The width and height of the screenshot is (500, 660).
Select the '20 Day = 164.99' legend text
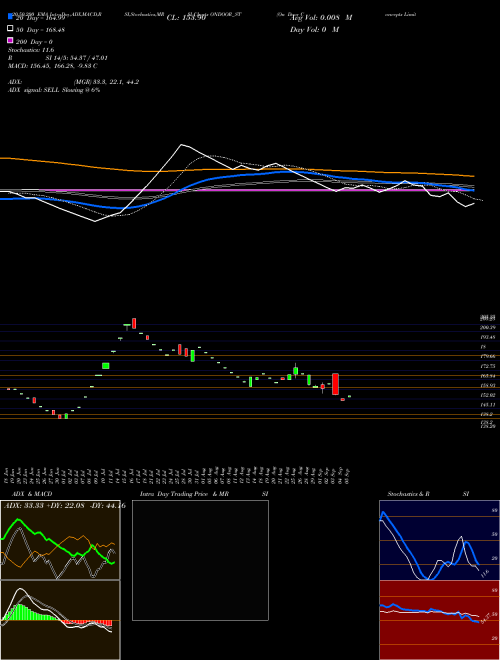coord(40,18)
